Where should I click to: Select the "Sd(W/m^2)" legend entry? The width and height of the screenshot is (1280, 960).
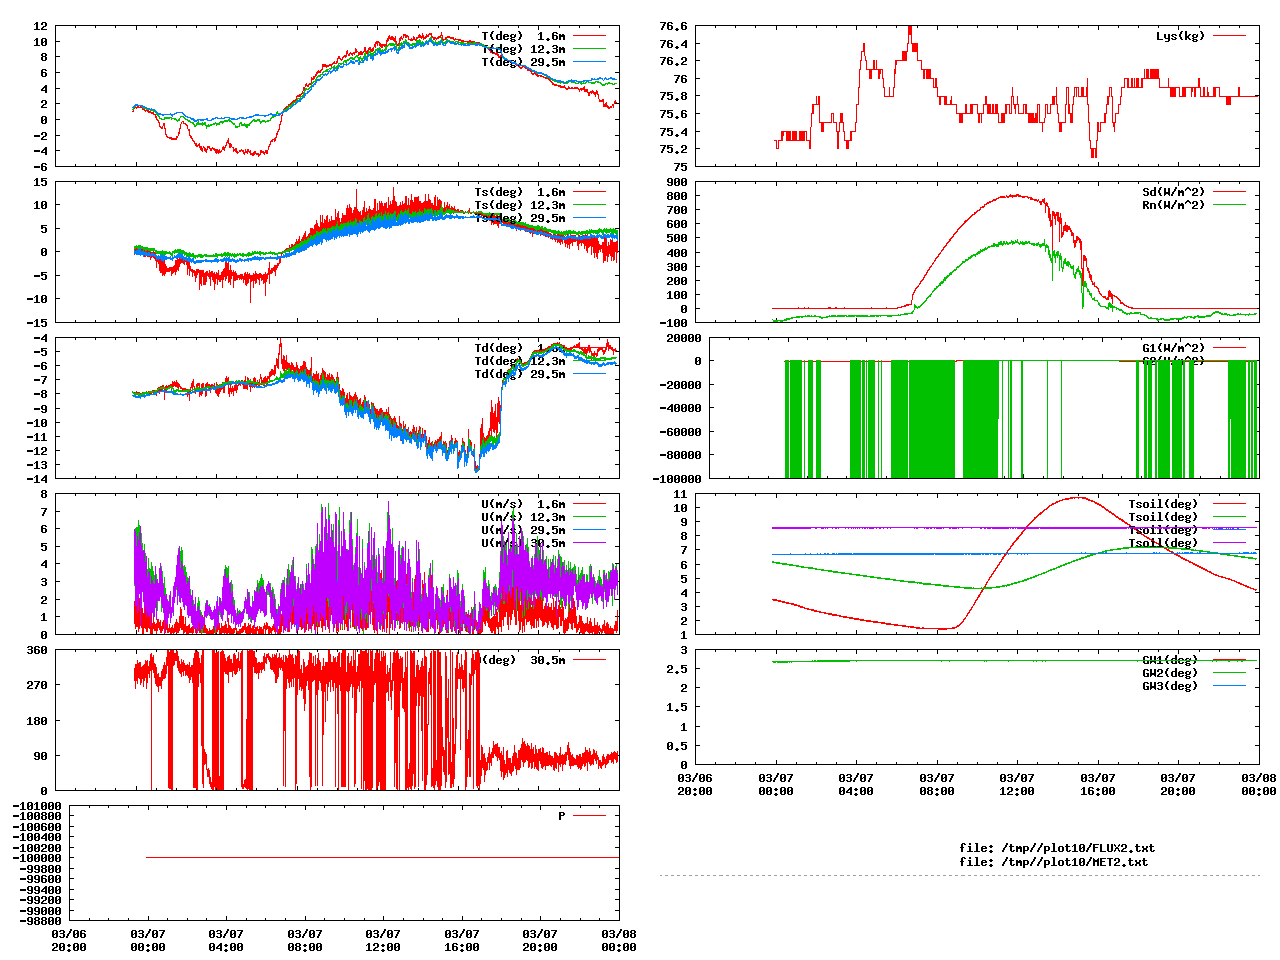click(1173, 192)
